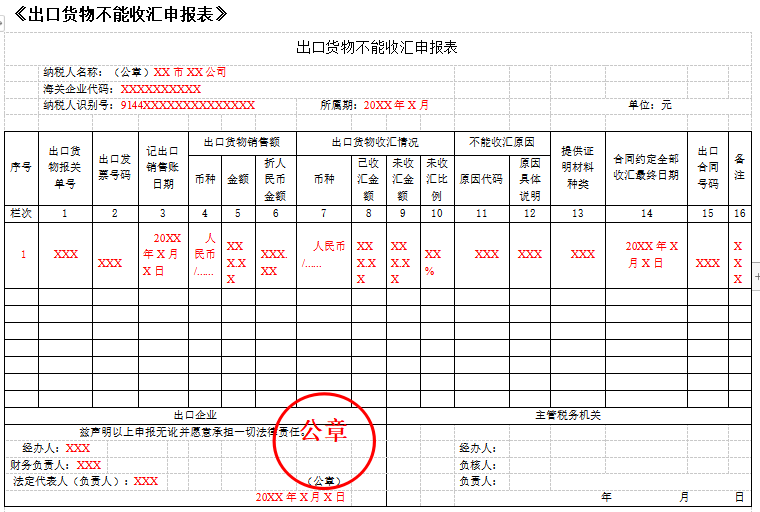Select the 出口货物报关单号 header cell
The image size is (760, 512).
[x=65, y=167]
